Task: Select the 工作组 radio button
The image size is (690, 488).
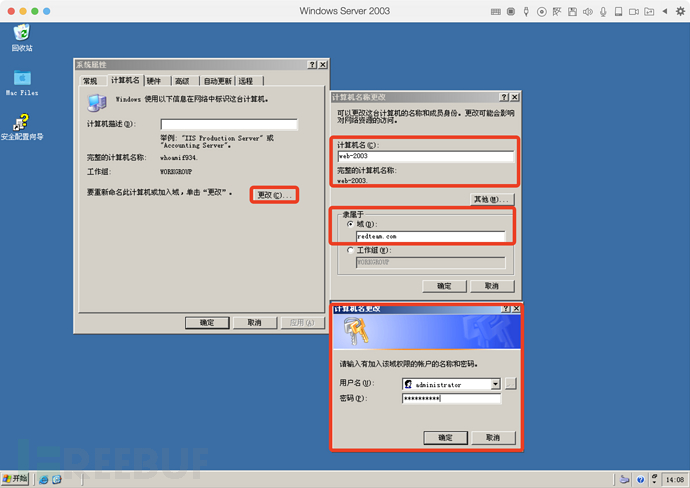Action: pyautogui.click(x=350, y=250)
